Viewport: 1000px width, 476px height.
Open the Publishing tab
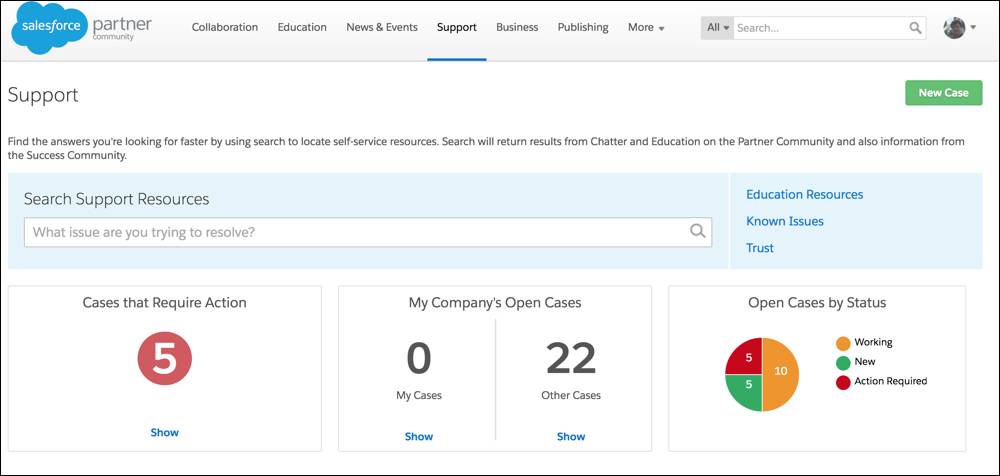583,27
